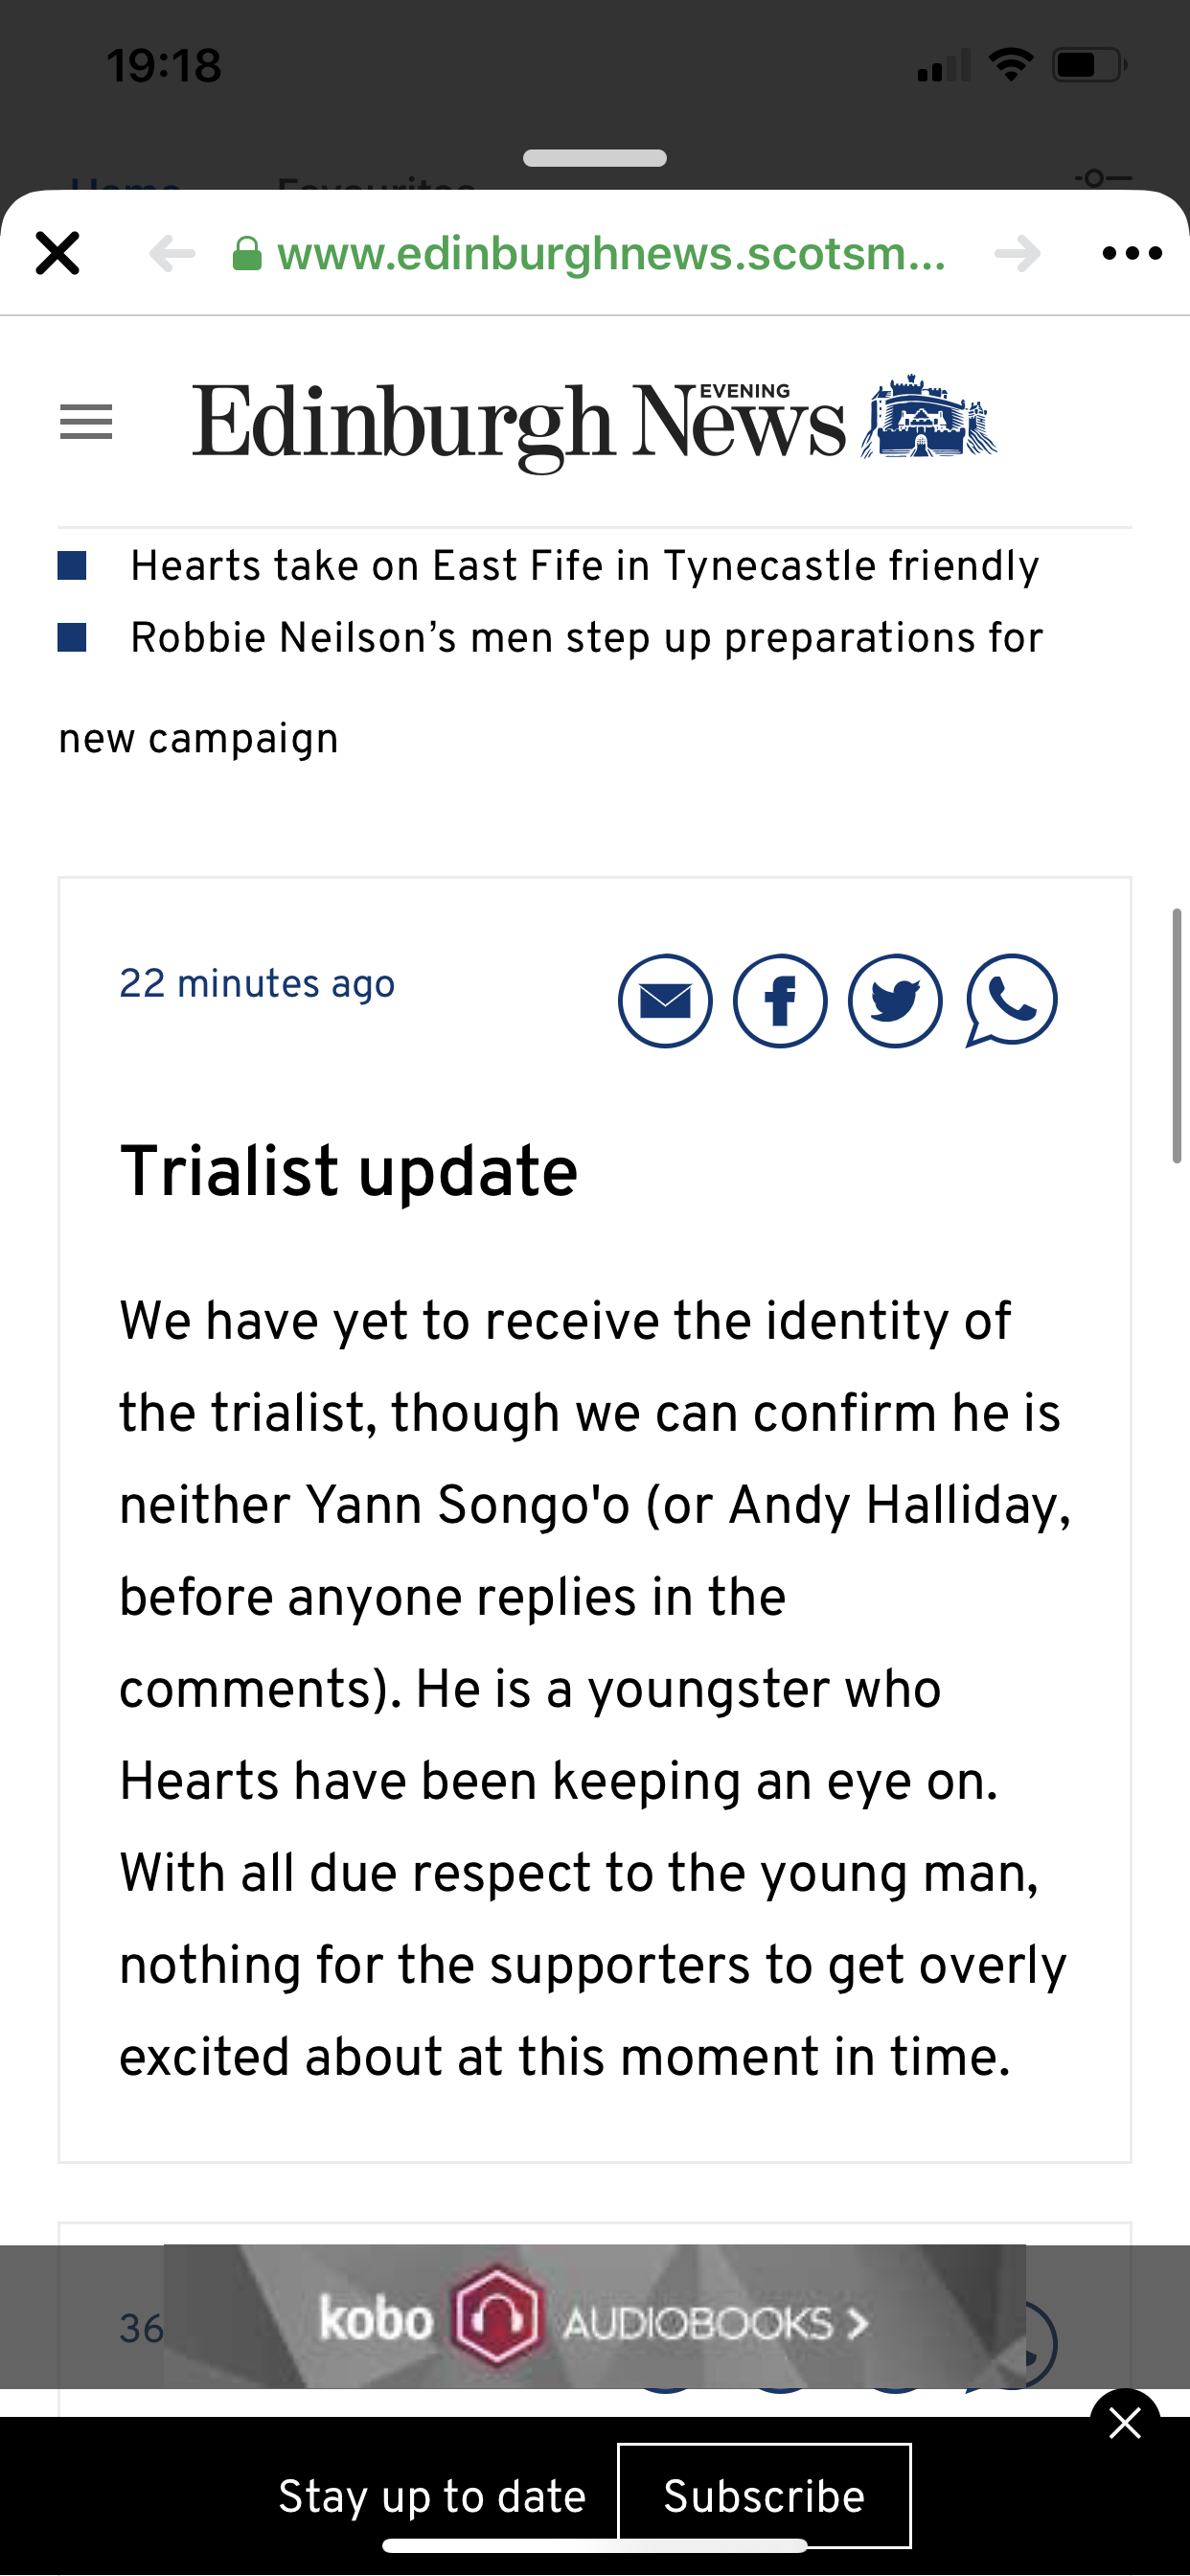Click the 22 minutes ago timestamp
This screenshot has height=2576, width=1190.
[x=257, y=984]
